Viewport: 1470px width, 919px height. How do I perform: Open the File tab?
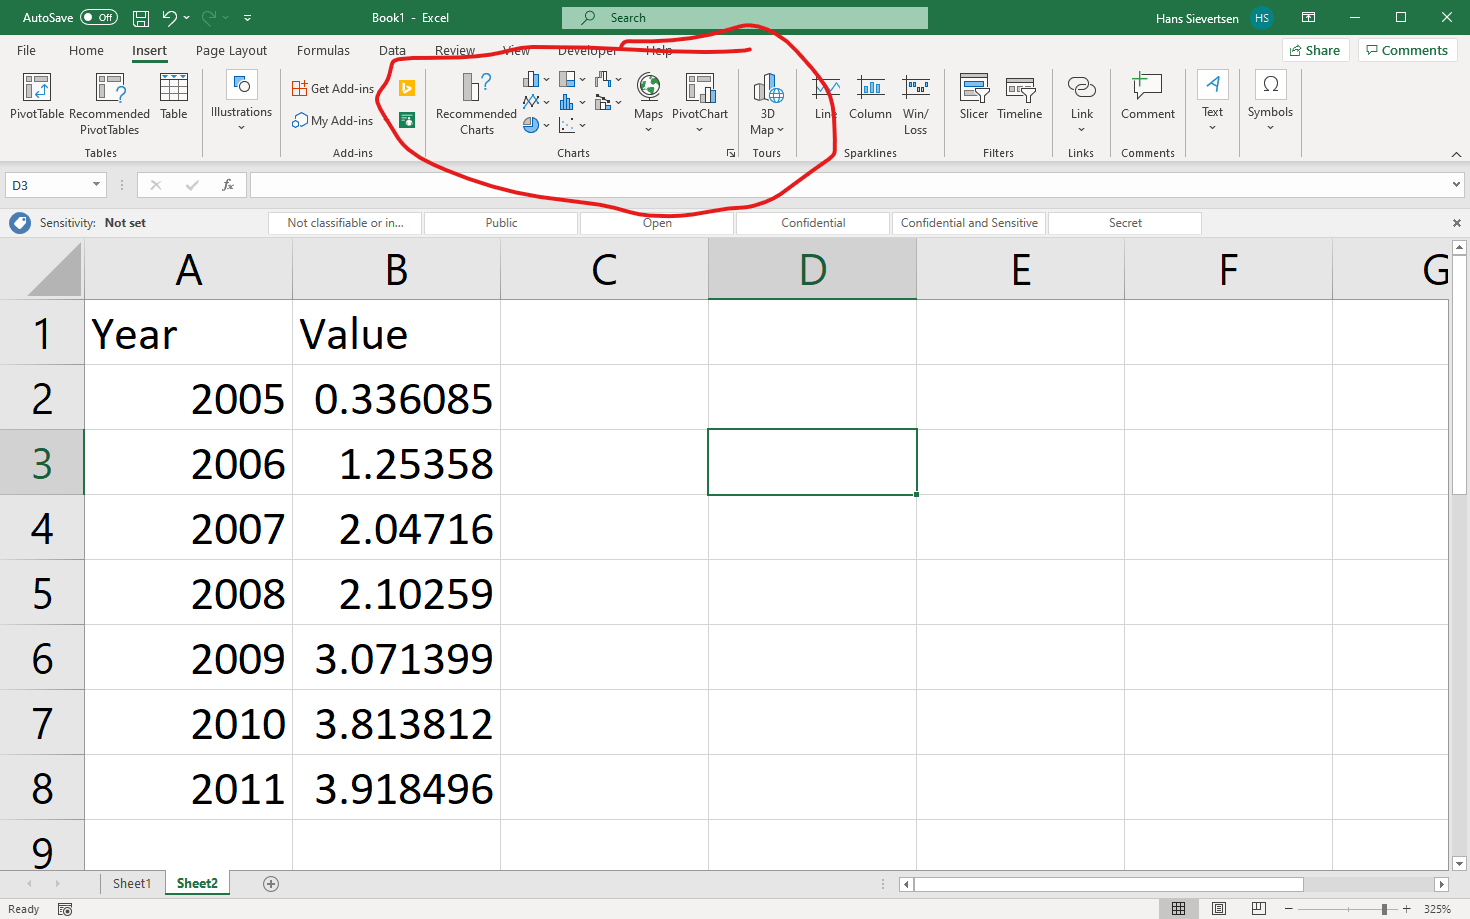tap(27, 51)
